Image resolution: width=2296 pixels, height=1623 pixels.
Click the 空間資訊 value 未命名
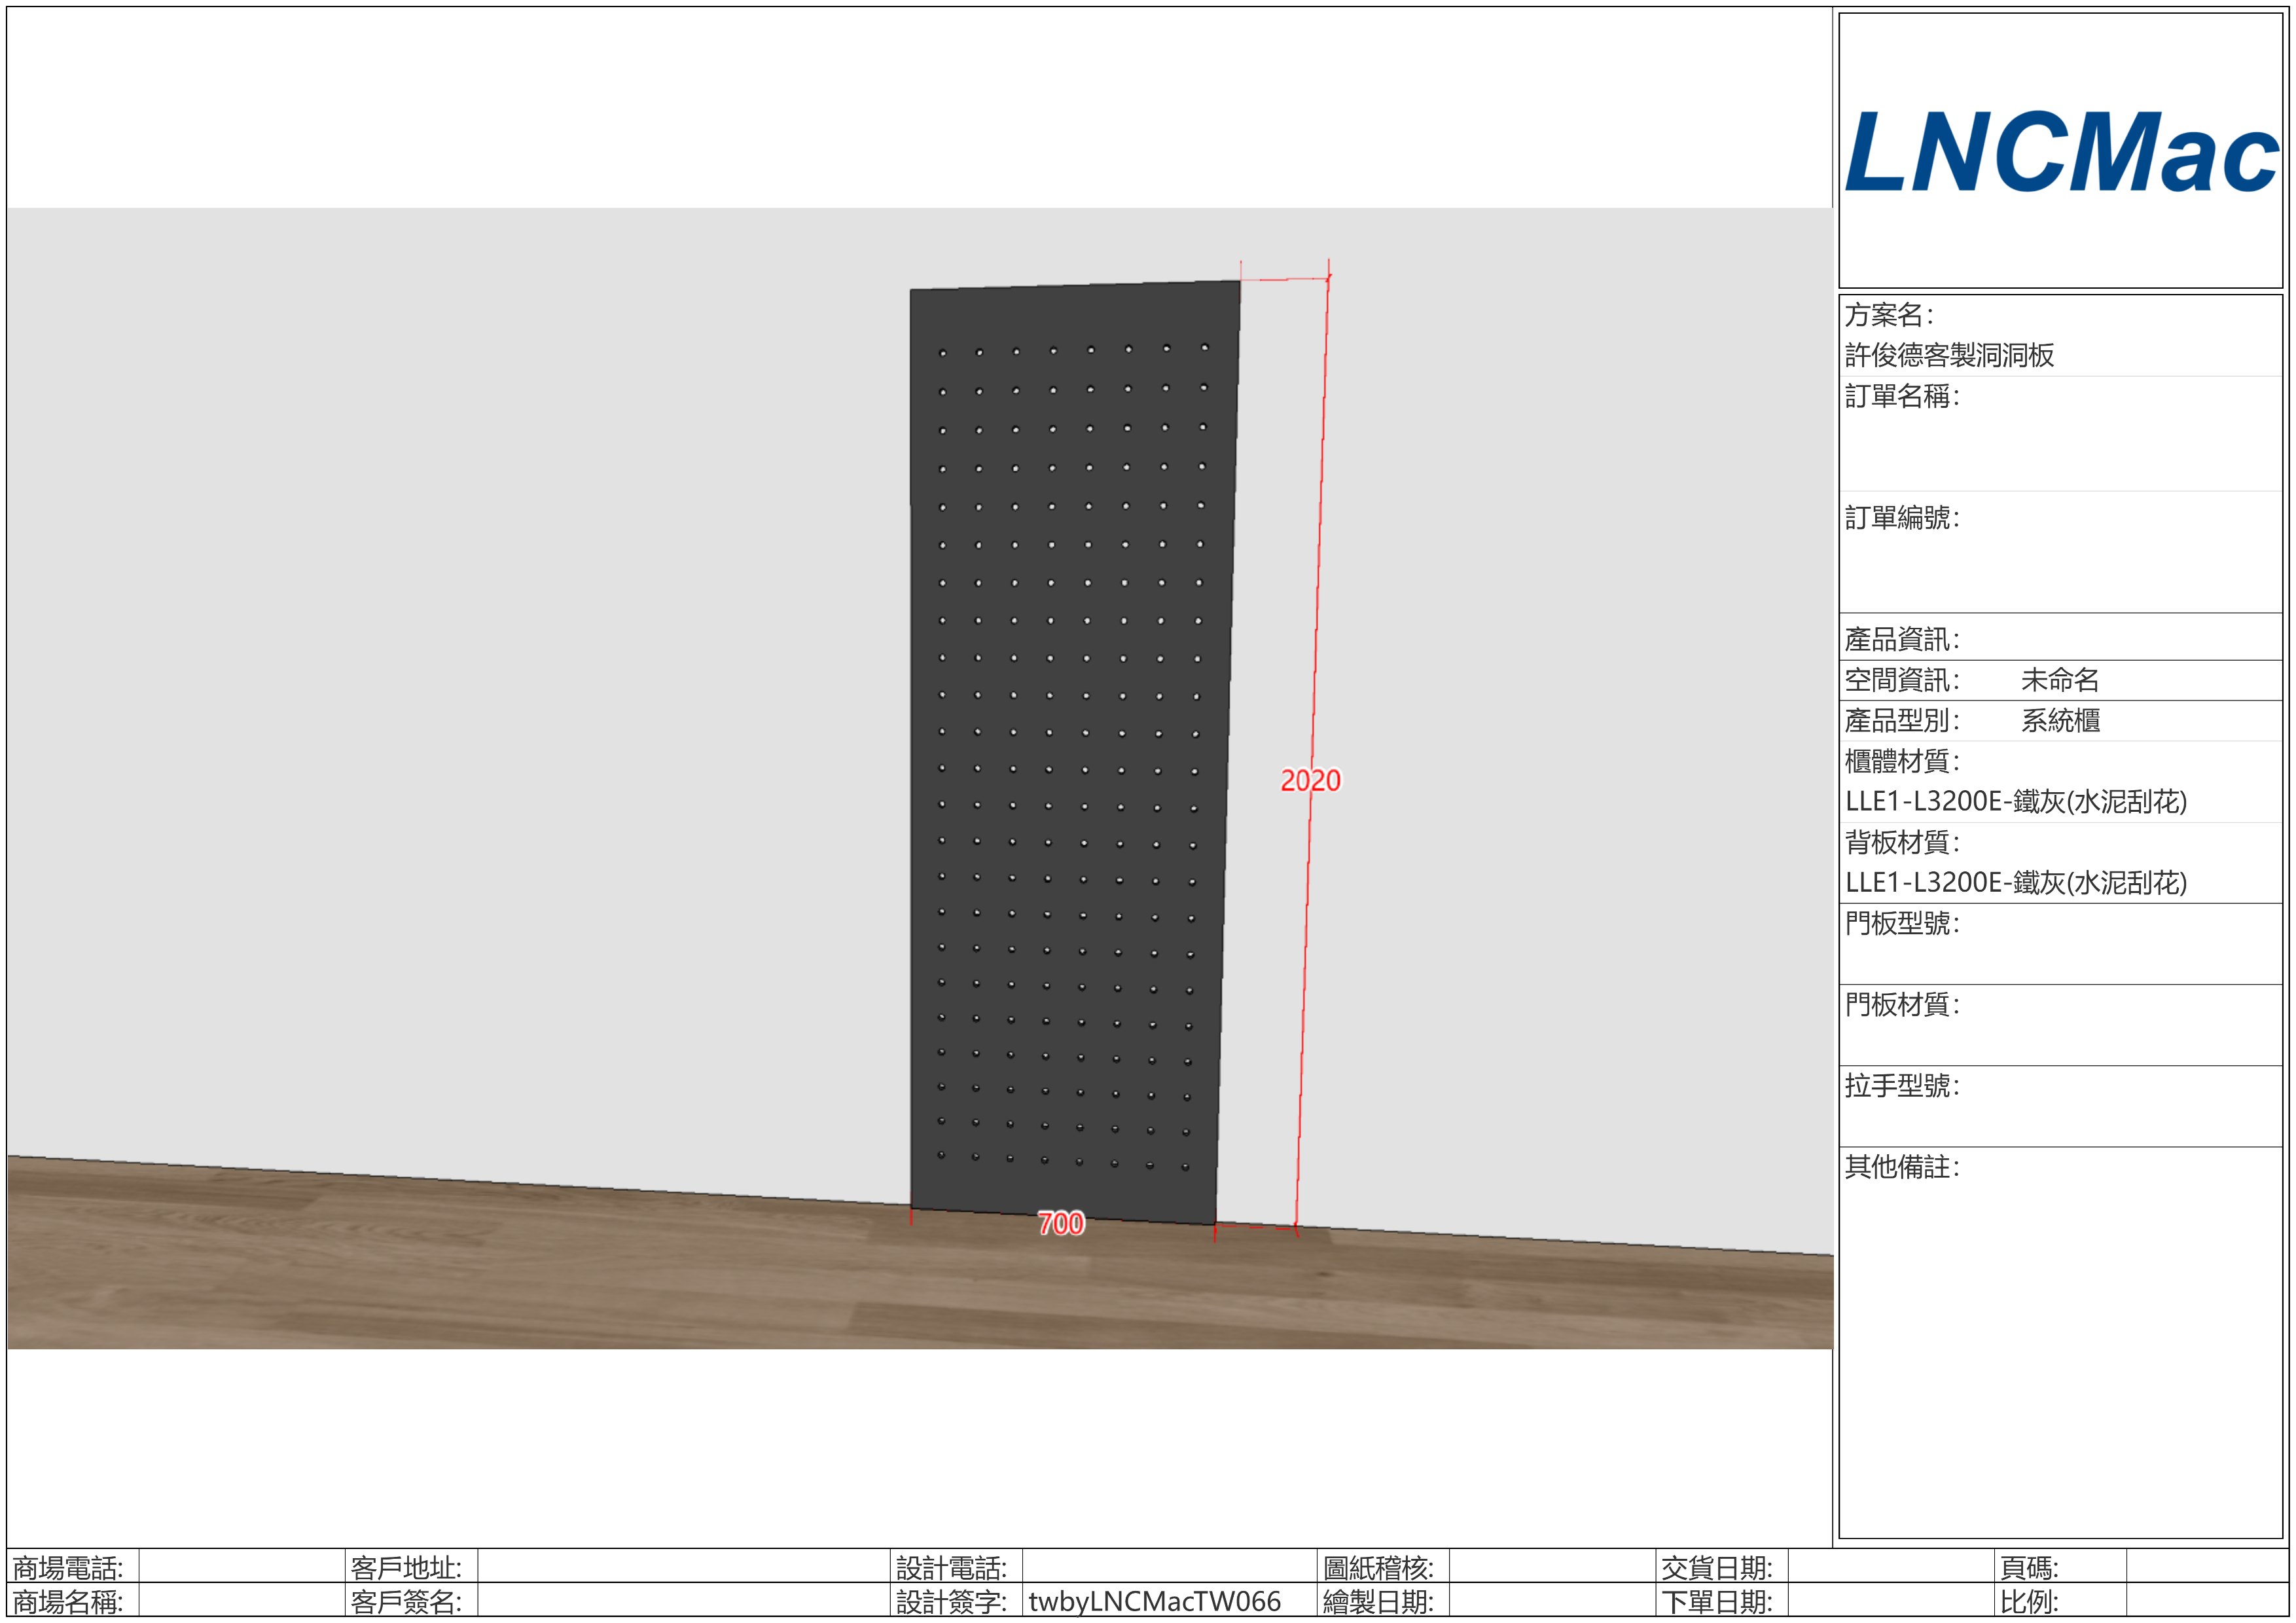[2060, 680]
